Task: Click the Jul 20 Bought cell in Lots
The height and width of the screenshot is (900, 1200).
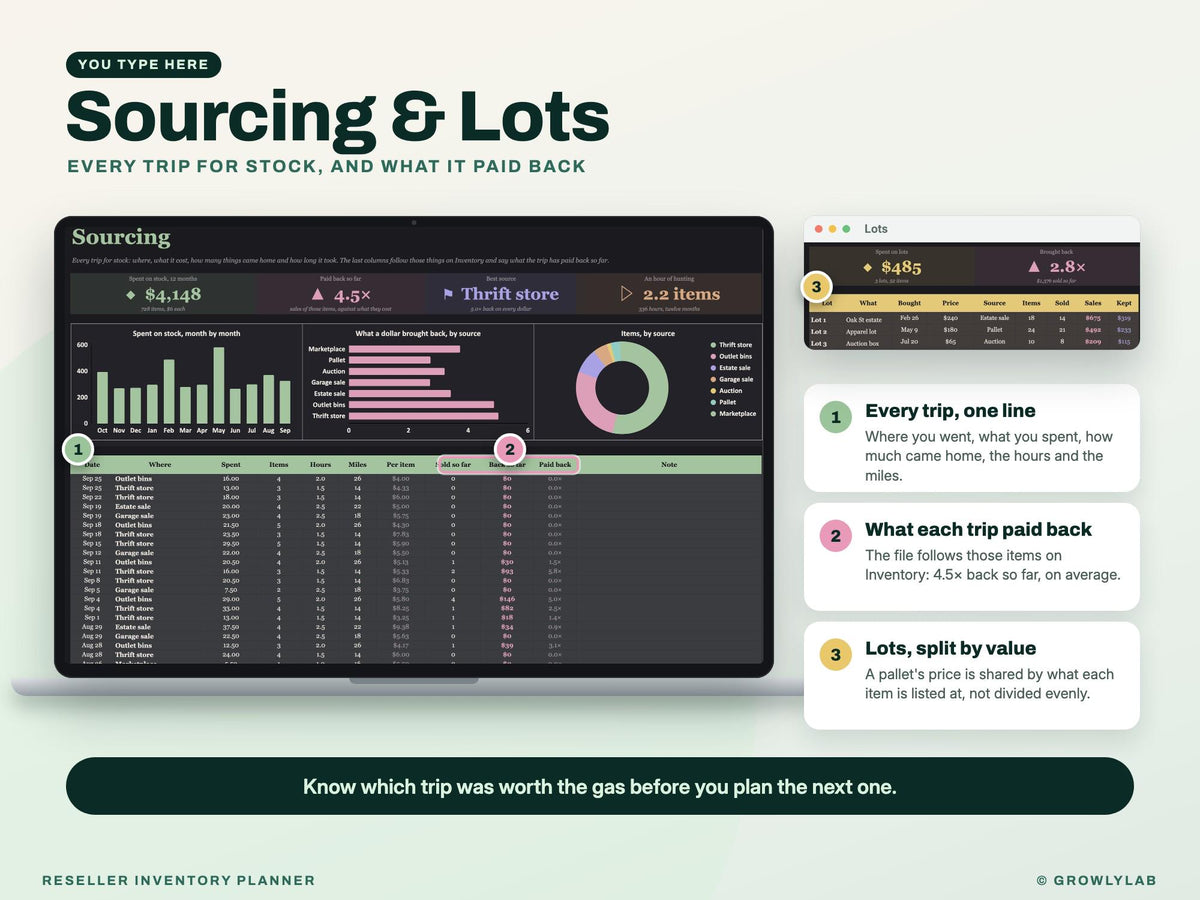Action: click(909, 343)
